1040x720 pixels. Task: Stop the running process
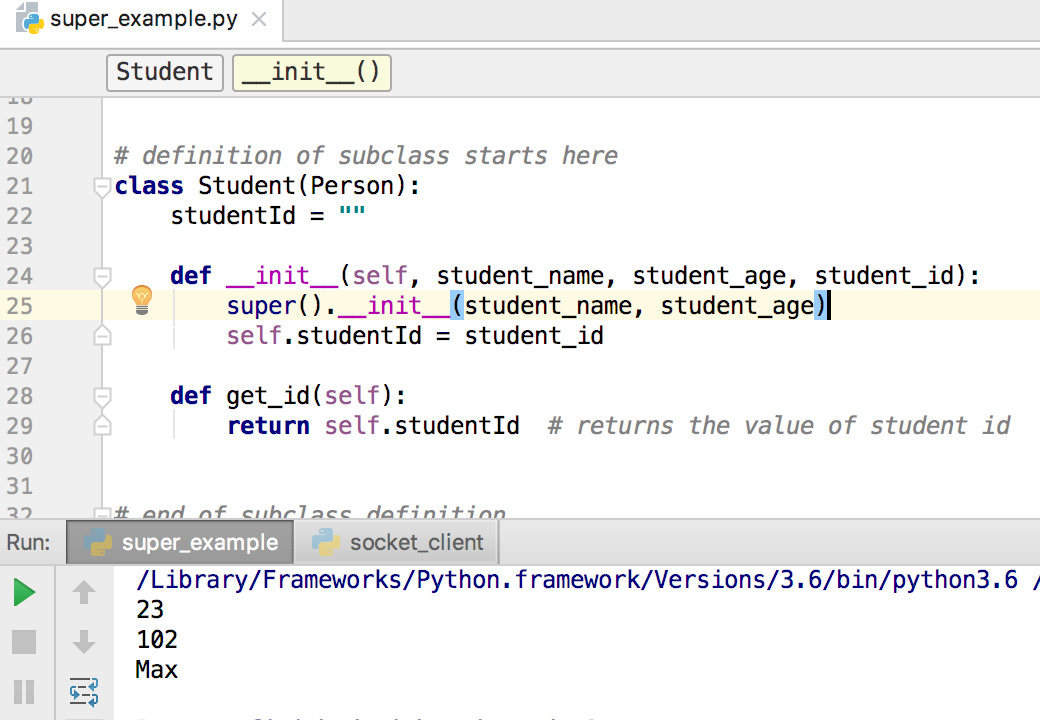point(25,640)
